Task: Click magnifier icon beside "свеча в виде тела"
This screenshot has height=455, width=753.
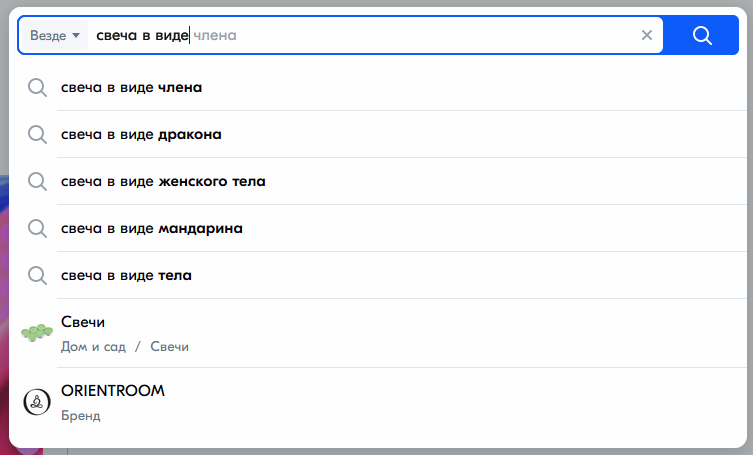Action: click(37, 276)
